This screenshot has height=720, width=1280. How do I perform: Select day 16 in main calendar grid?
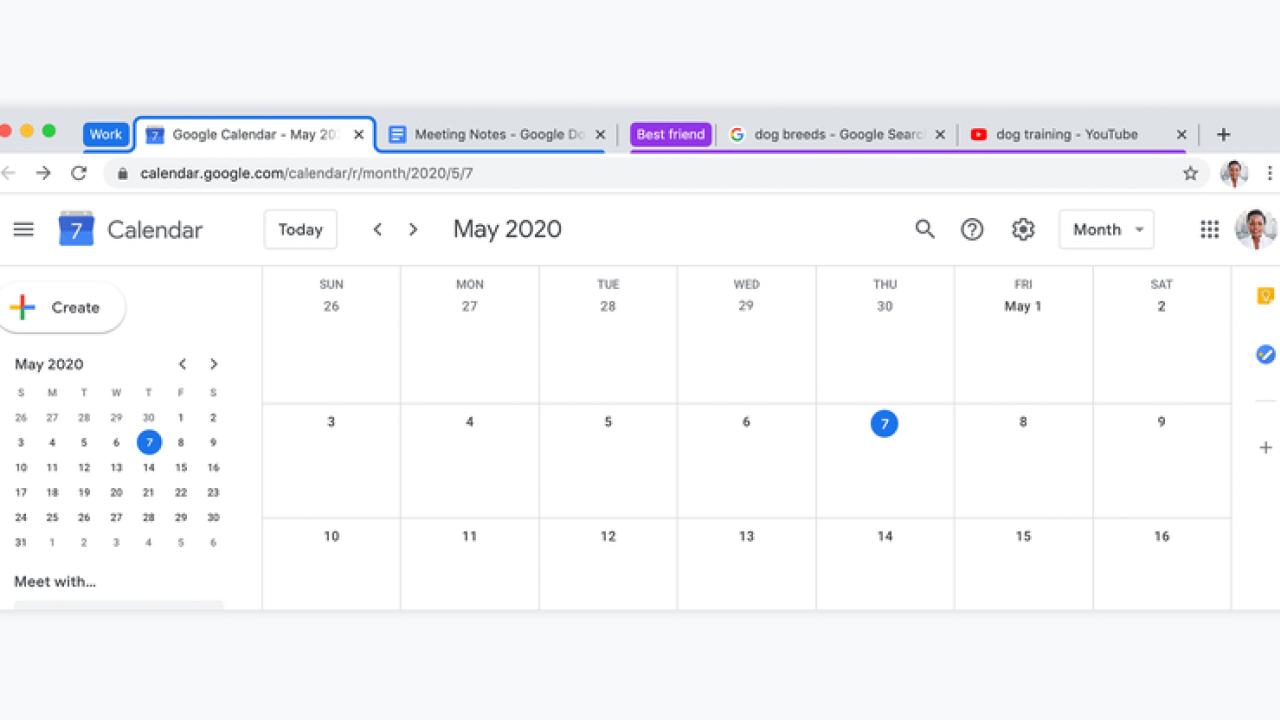pos(1161,536)
